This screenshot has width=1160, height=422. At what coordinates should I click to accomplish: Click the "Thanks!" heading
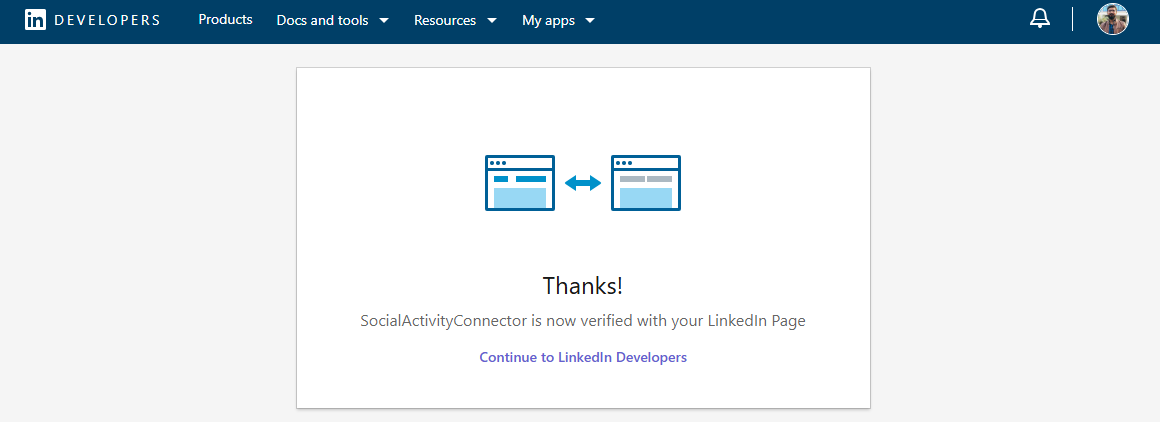[583, 285]
